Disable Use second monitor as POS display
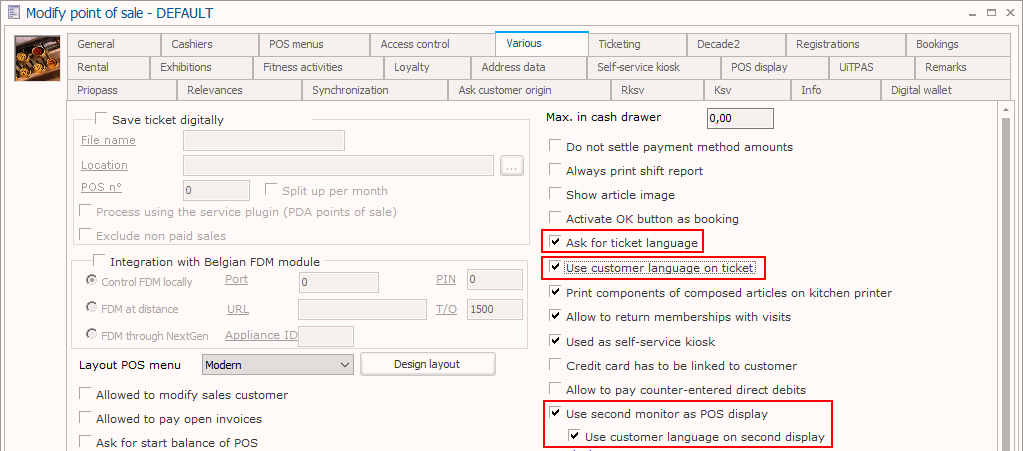The height and width of the screenshot is (451, 1023). [x=555, y=414]
